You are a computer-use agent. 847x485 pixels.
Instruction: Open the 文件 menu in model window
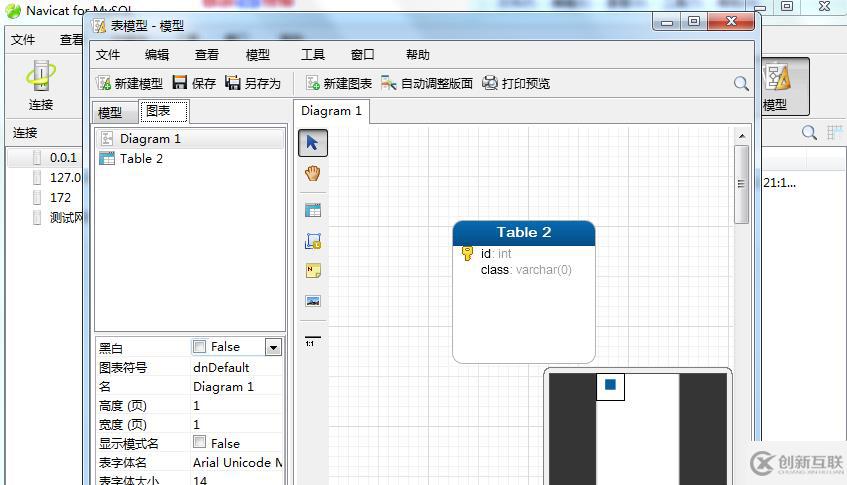coord(107,55)
